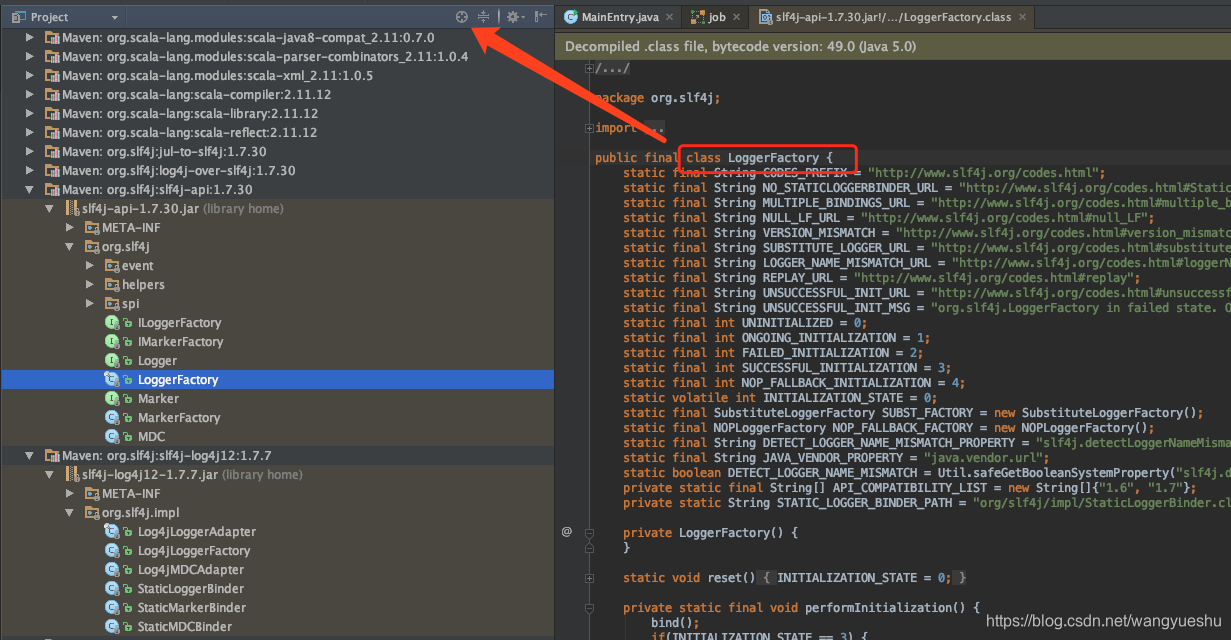The image size is (1231, 640).
Task: Open the Project panel settings gear
Action: click(x=513, y=15)
